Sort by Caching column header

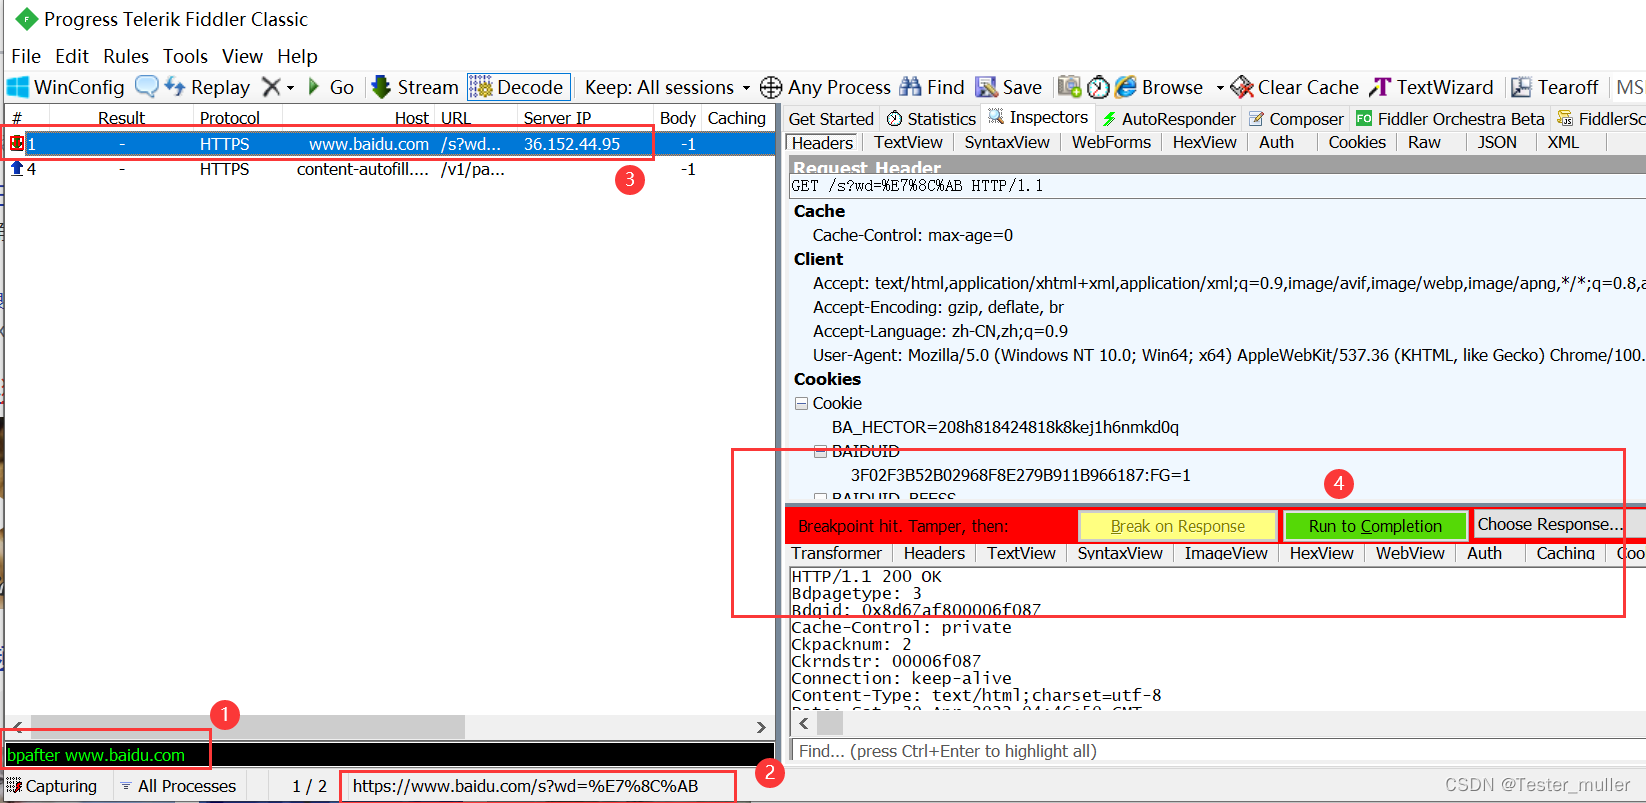(x=736, y=118)
